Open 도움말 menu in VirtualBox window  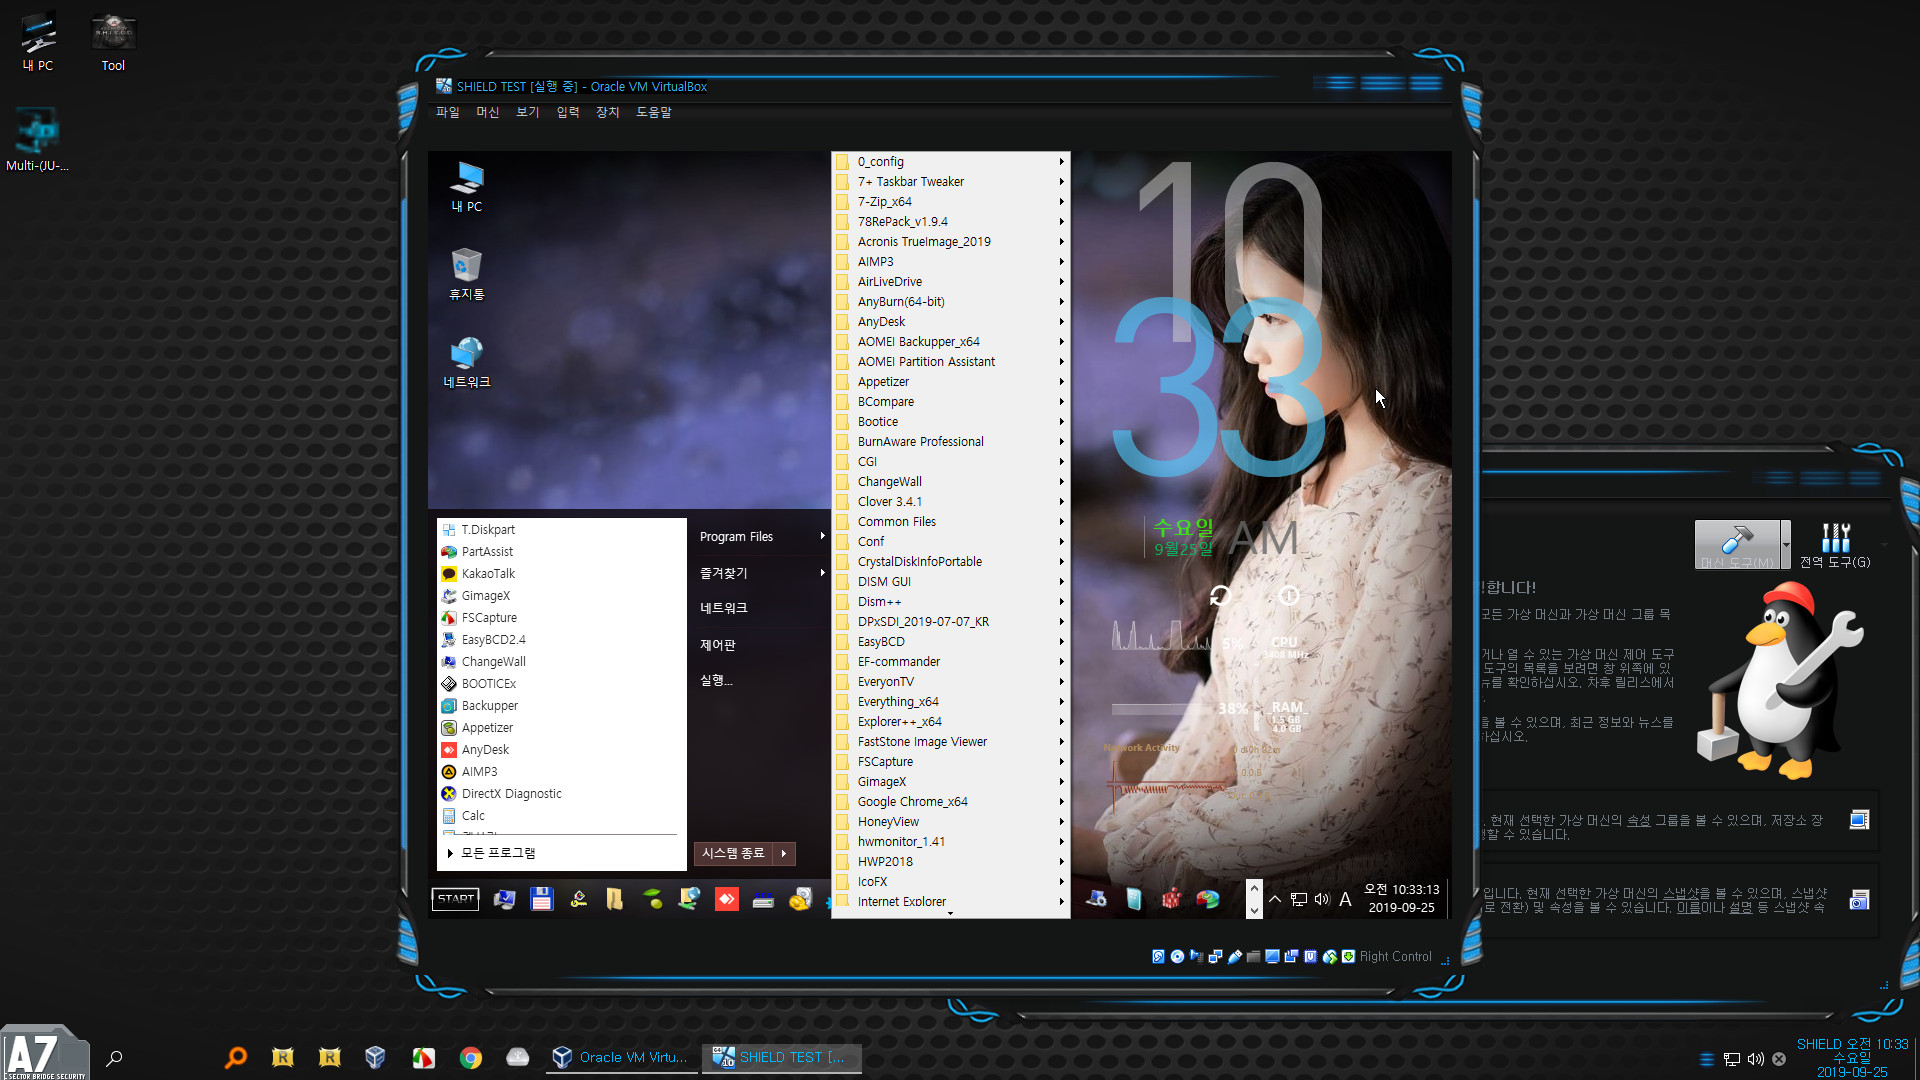point(654,112)
